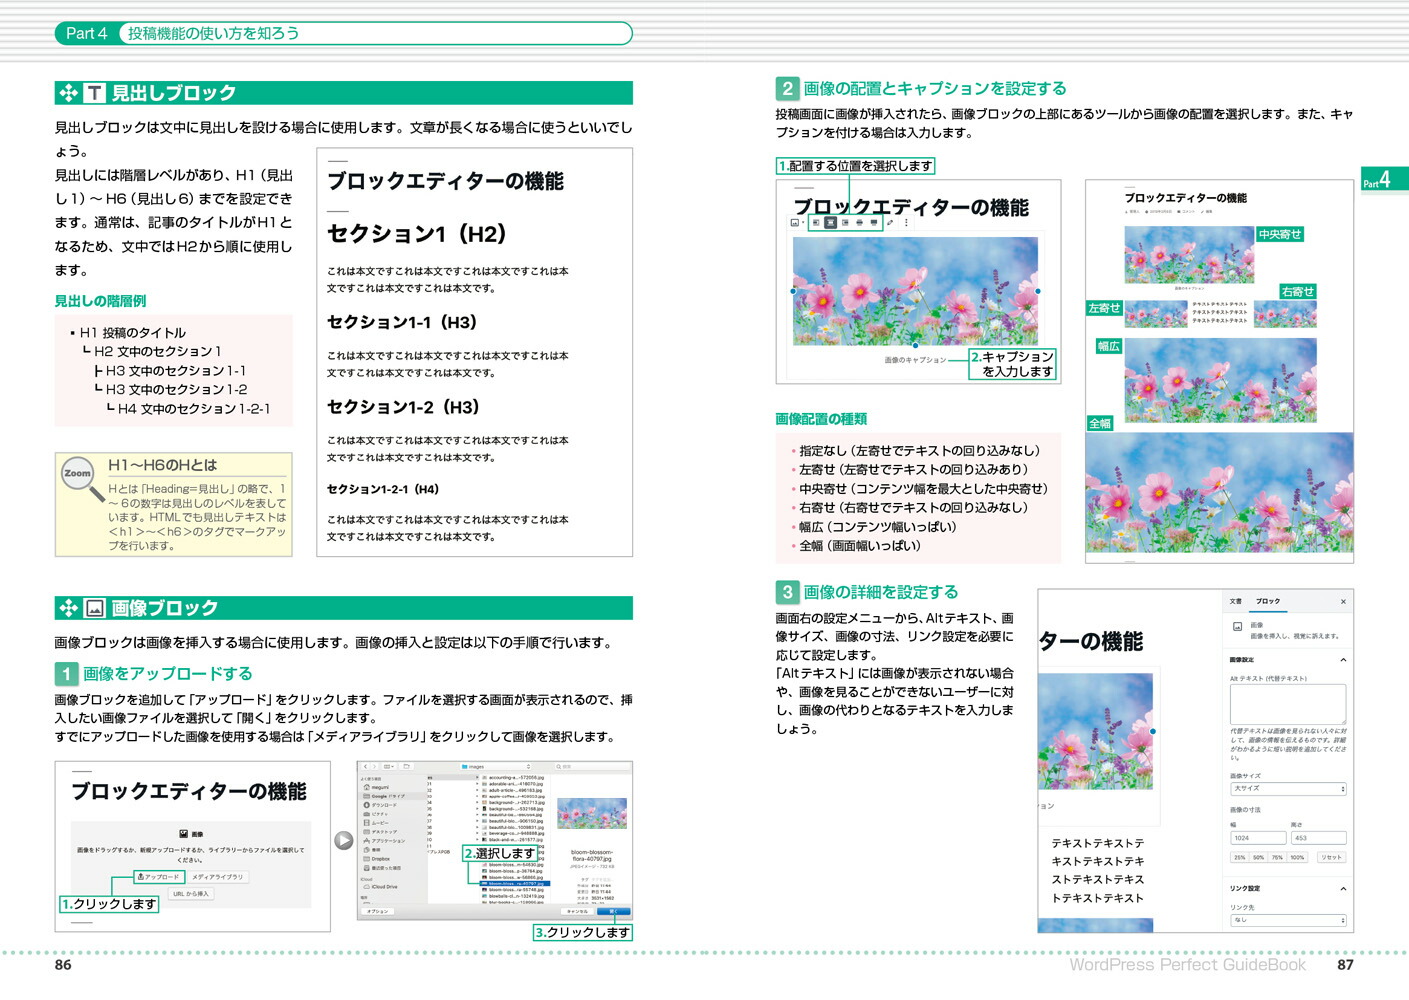
Task: Select Google ドライブ in sidebar
Action: (384, 796)
